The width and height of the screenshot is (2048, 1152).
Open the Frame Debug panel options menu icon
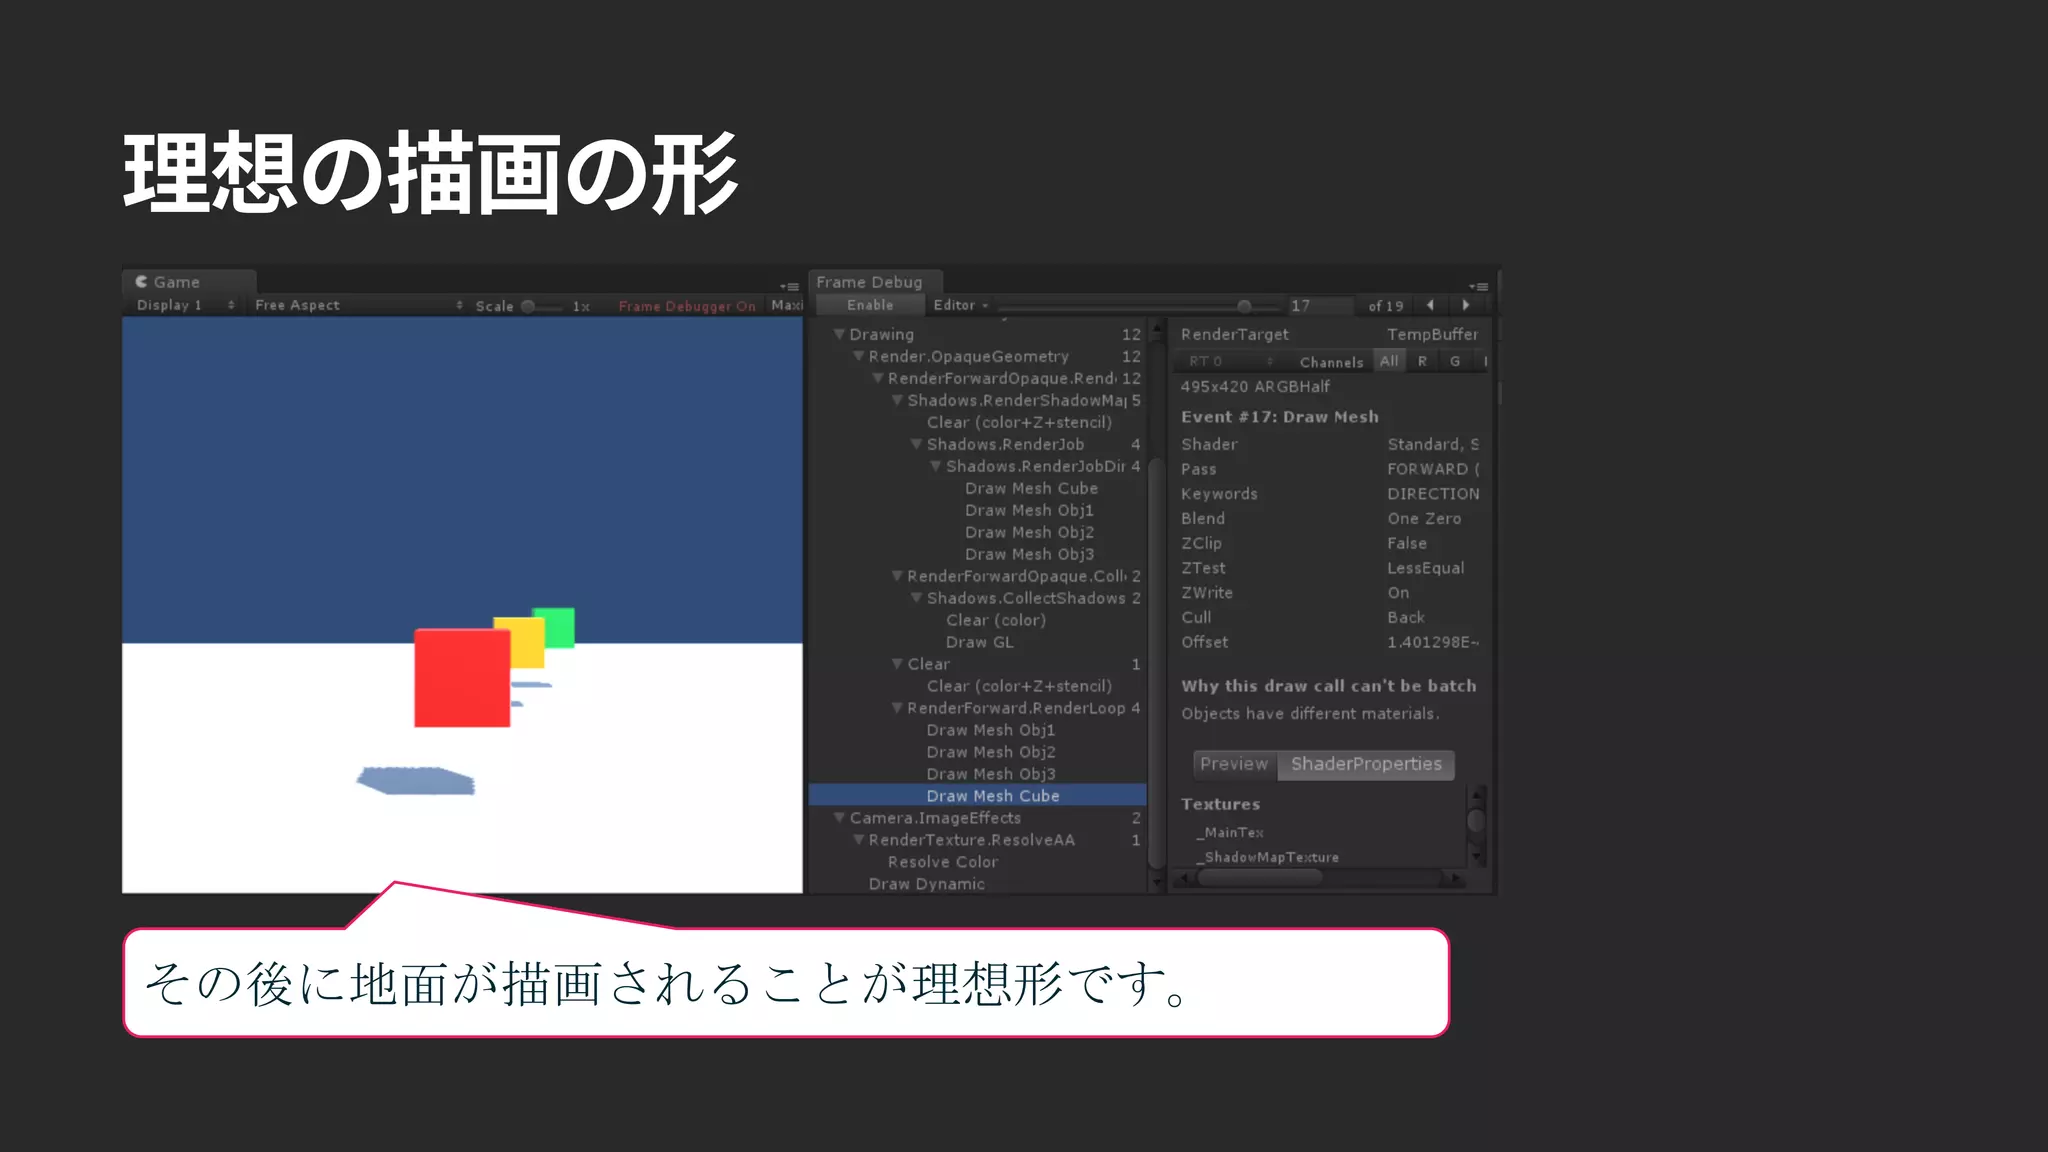[x=1478, y=287]
